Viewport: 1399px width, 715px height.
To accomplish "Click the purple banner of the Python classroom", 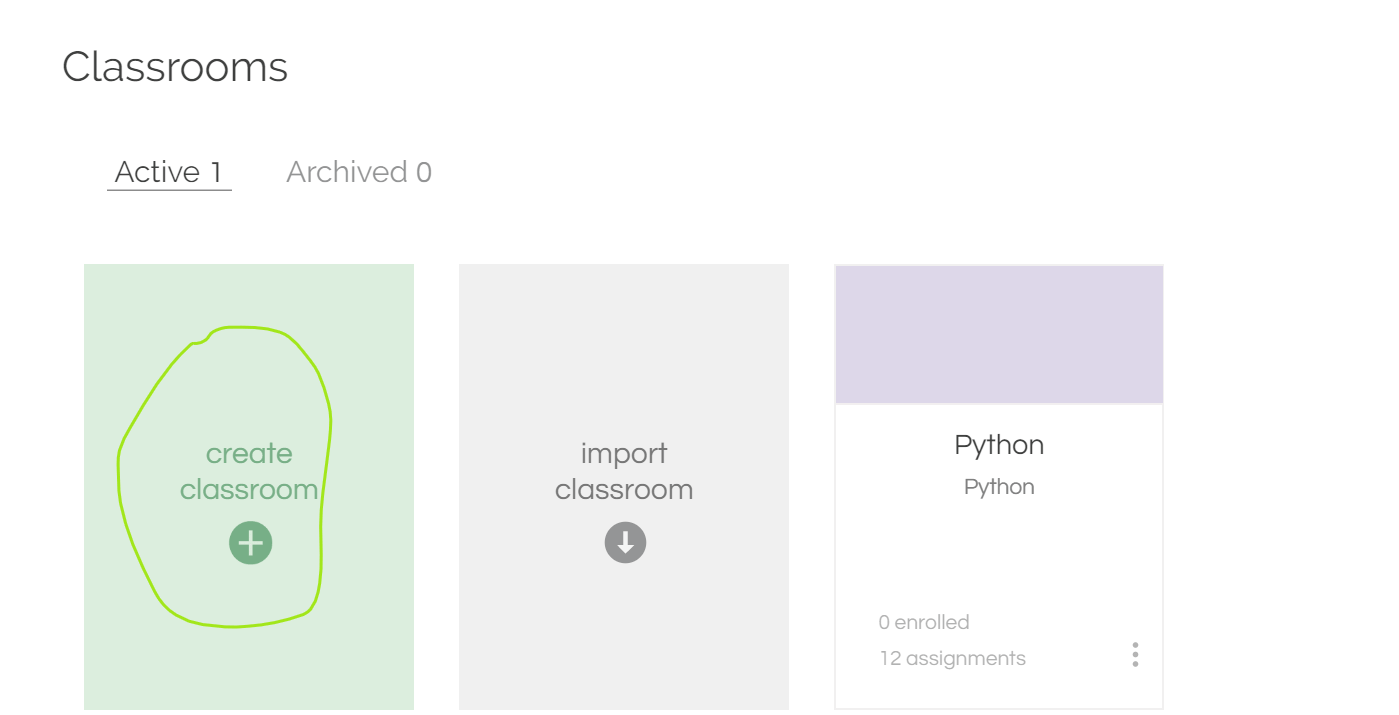I will 999,334.
